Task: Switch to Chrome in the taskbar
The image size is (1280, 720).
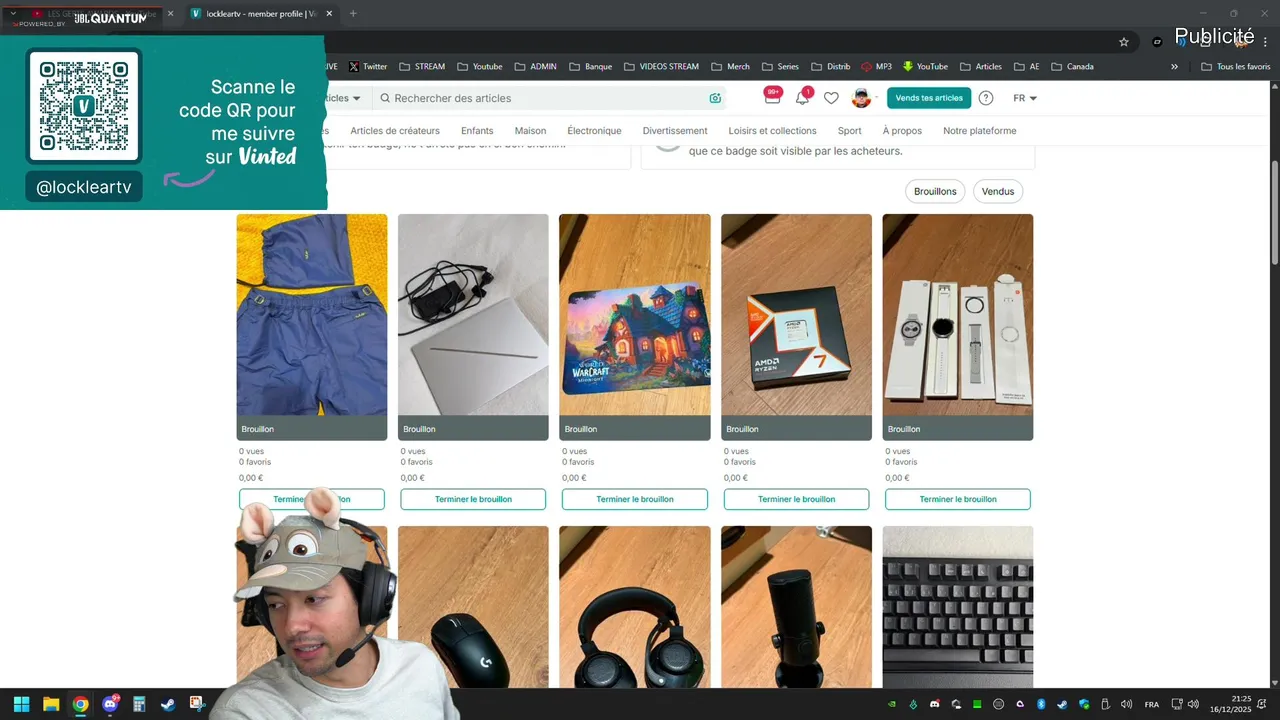Action: pos(80,704)
